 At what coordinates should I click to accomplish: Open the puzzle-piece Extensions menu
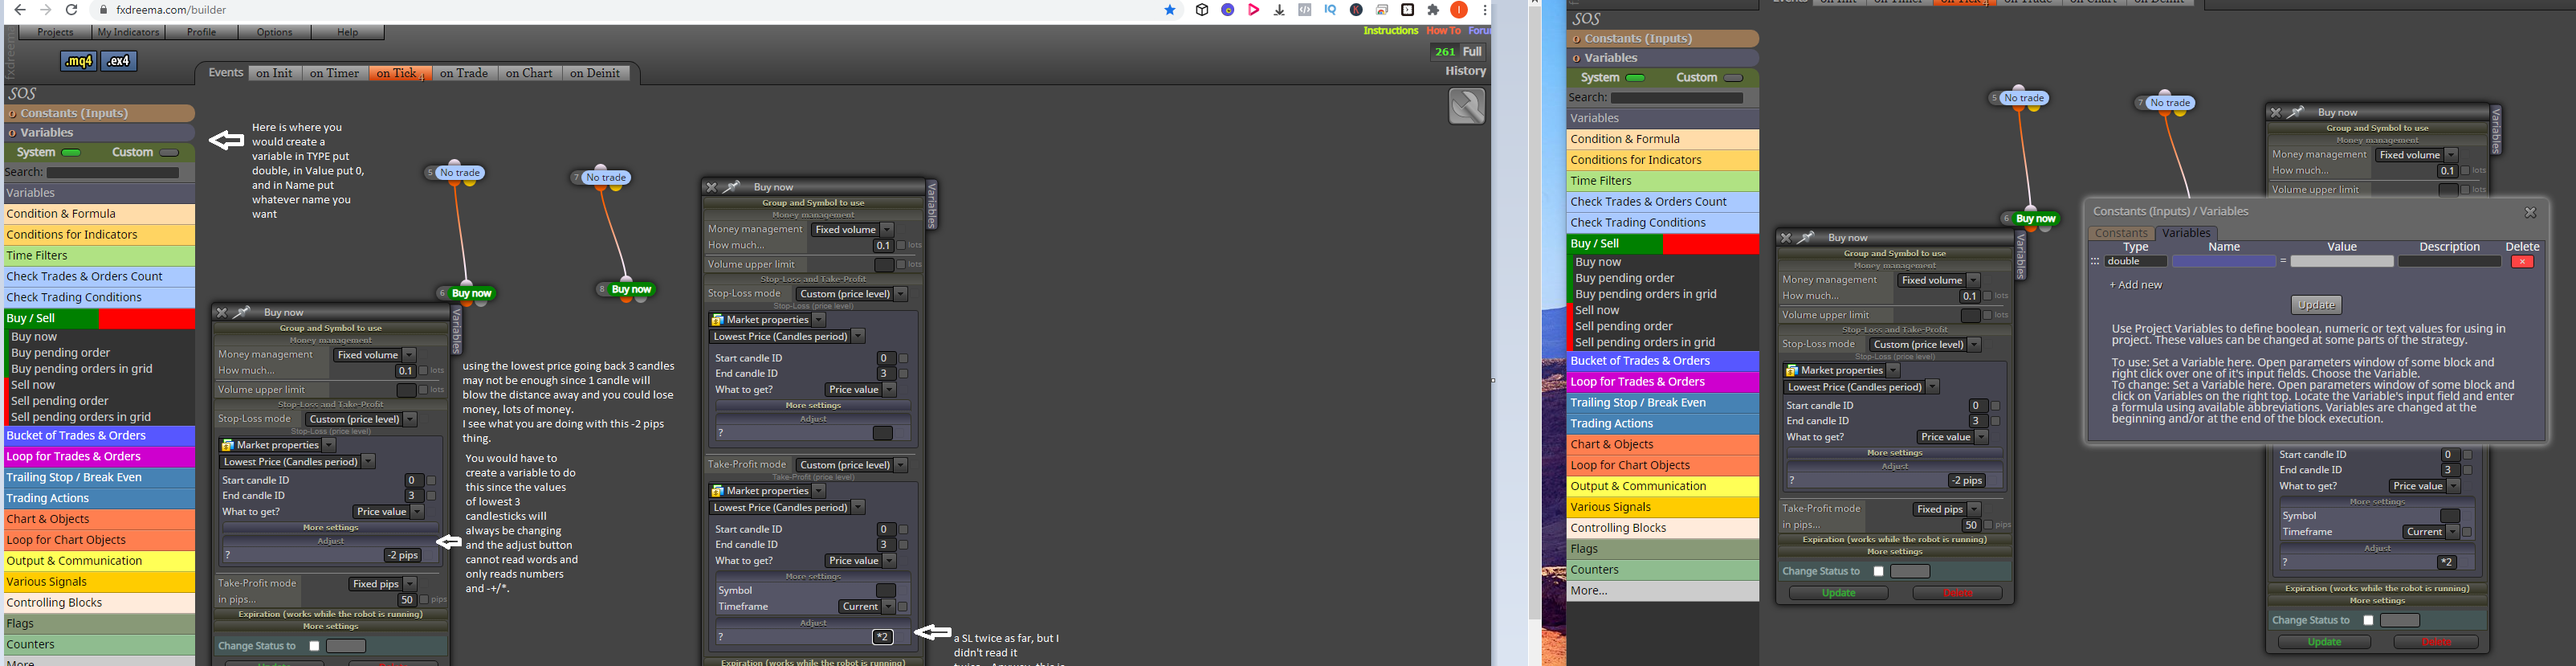(1433, 10)
